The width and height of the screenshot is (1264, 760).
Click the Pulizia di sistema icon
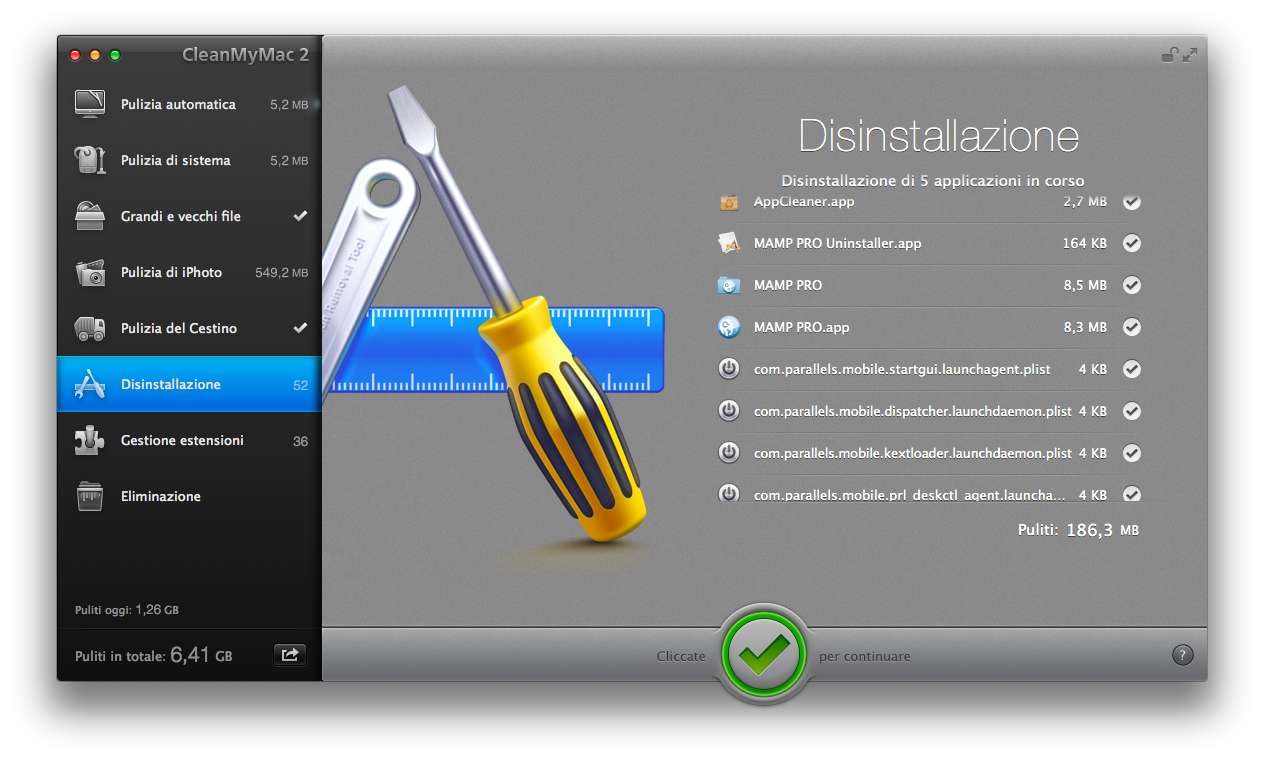[x=90, y=160]
